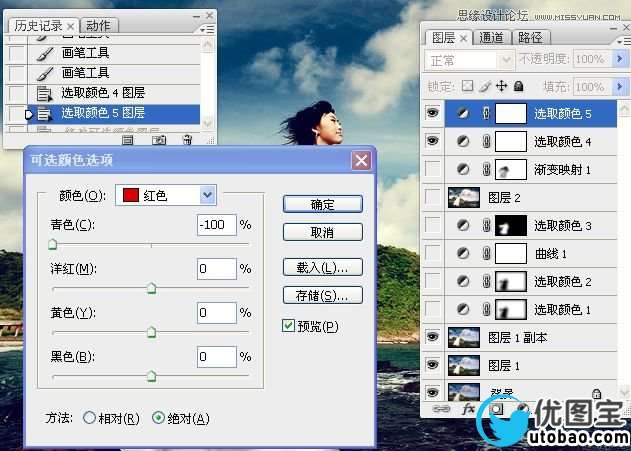Click mask link chain icon of 选取颜色 4

tap(486, 141)
